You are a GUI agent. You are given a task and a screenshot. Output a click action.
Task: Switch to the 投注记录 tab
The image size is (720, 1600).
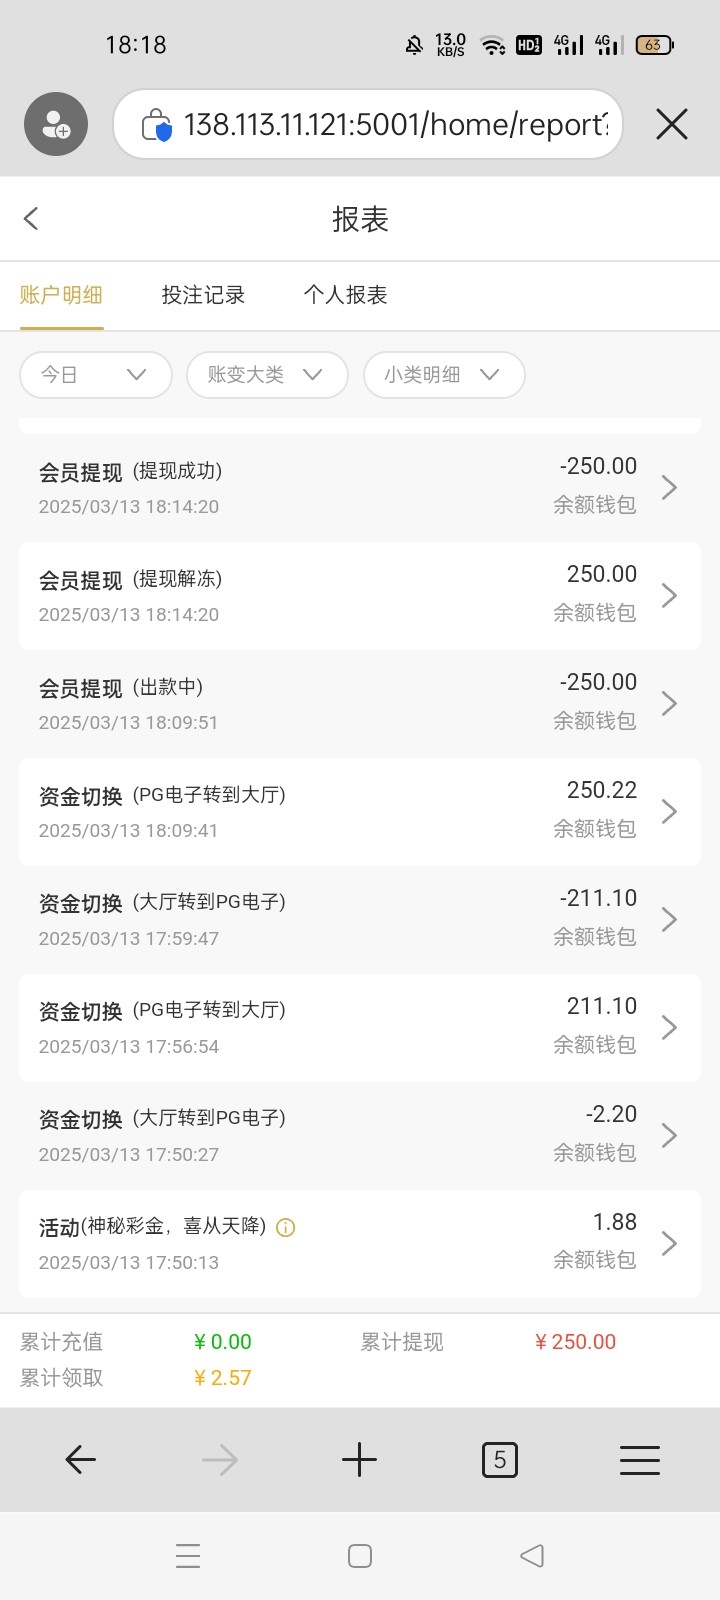click(x=203, y=295)
